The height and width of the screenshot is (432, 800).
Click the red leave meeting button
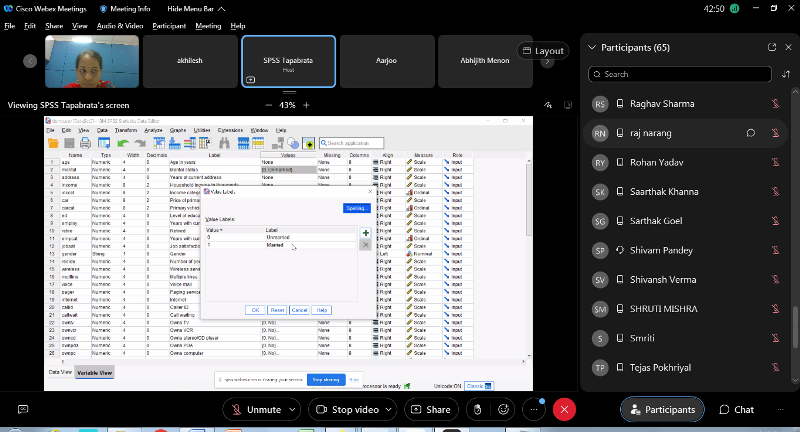[565, 409]
